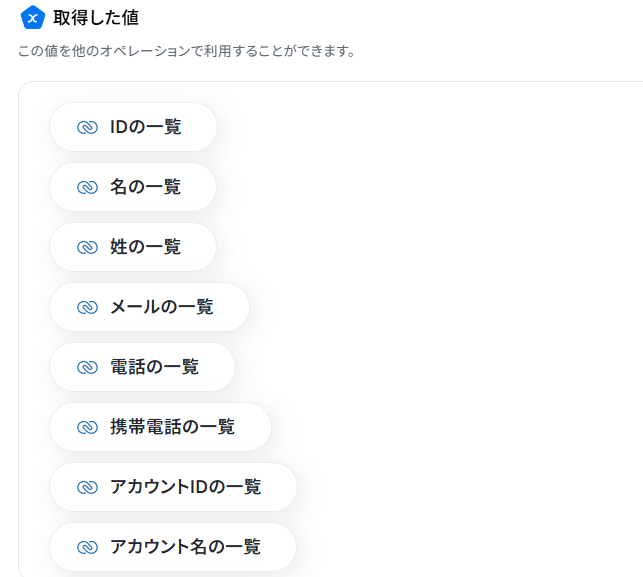Pick the メールの一覧 value chip
The height and width of the screenshot is (577, 643).
[161, 307]
